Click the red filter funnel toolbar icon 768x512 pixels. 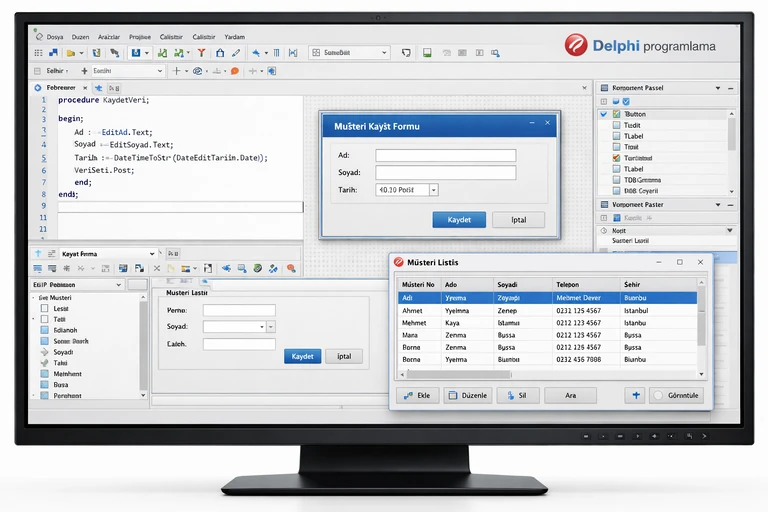pyautogui.click(x=202, y=52)
